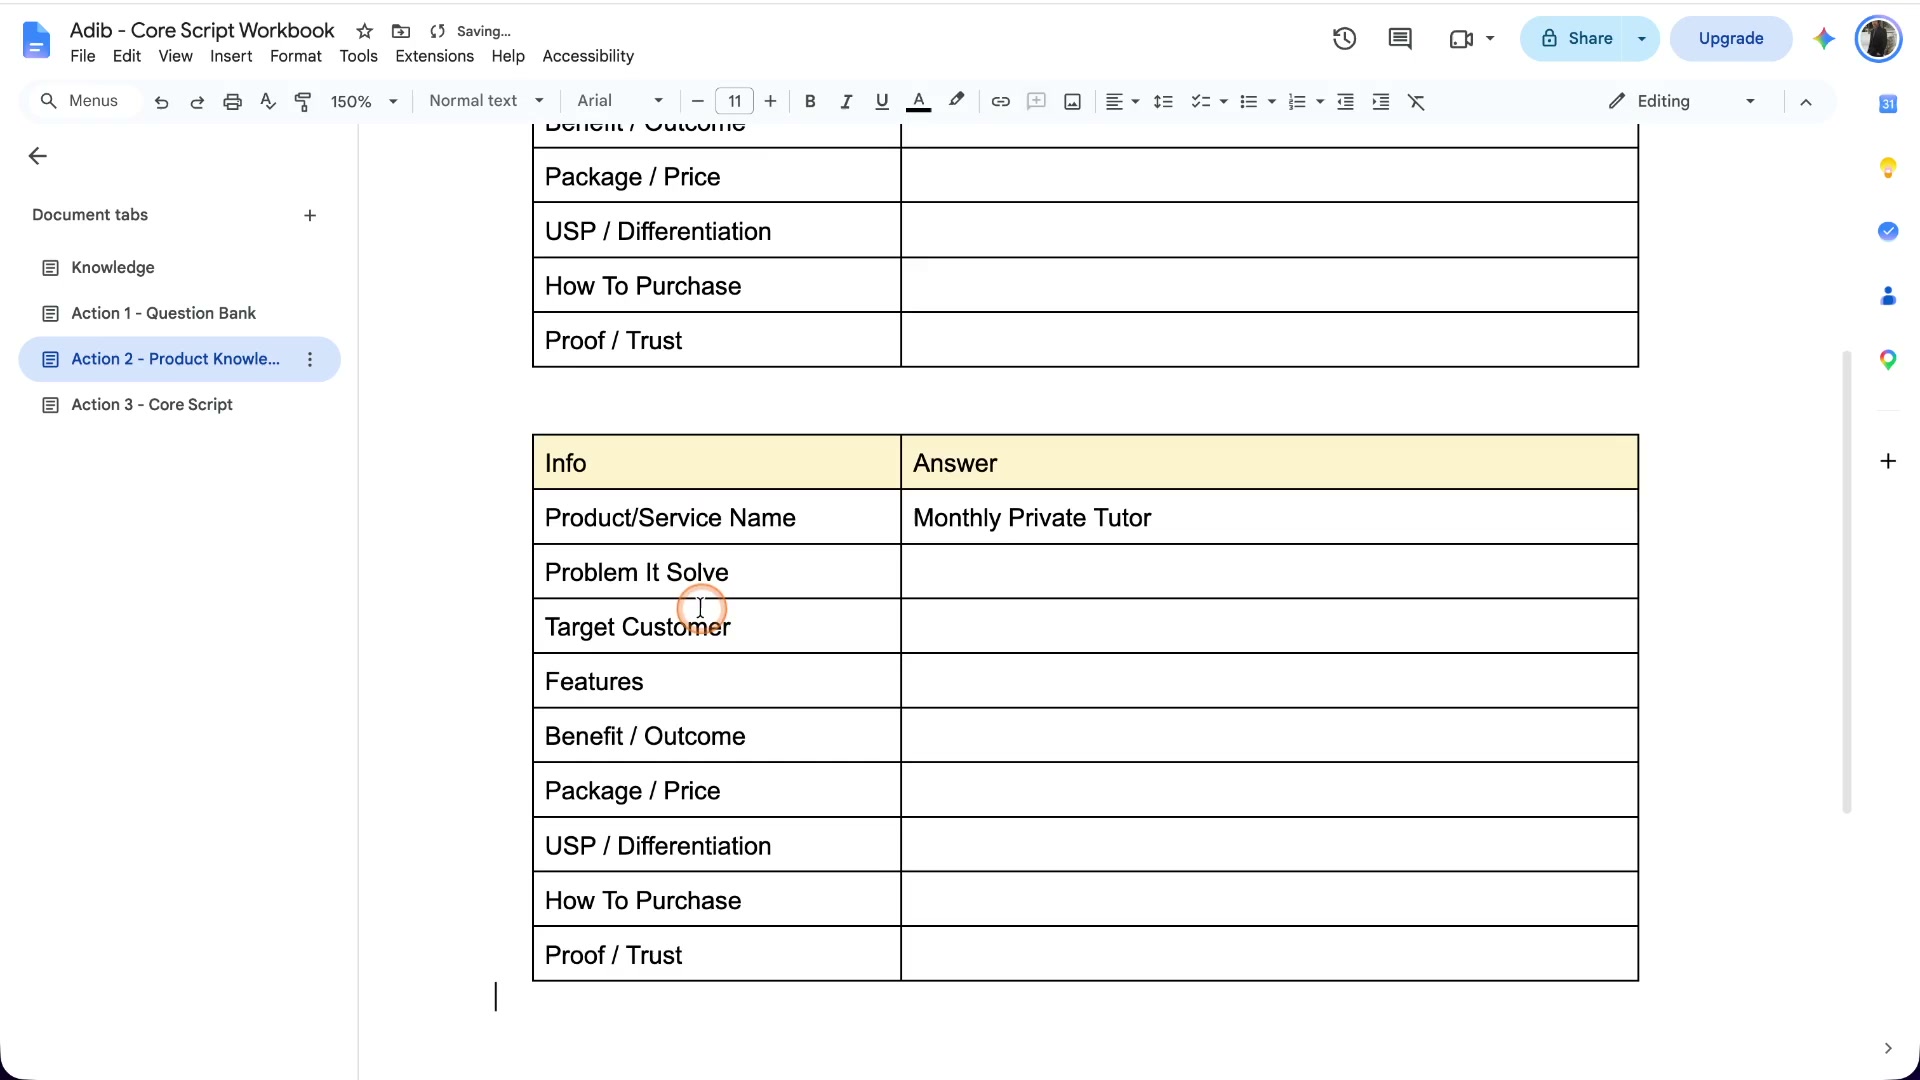
Task: Expand the Editing mode dropdown
Action: click(1682, 101)
